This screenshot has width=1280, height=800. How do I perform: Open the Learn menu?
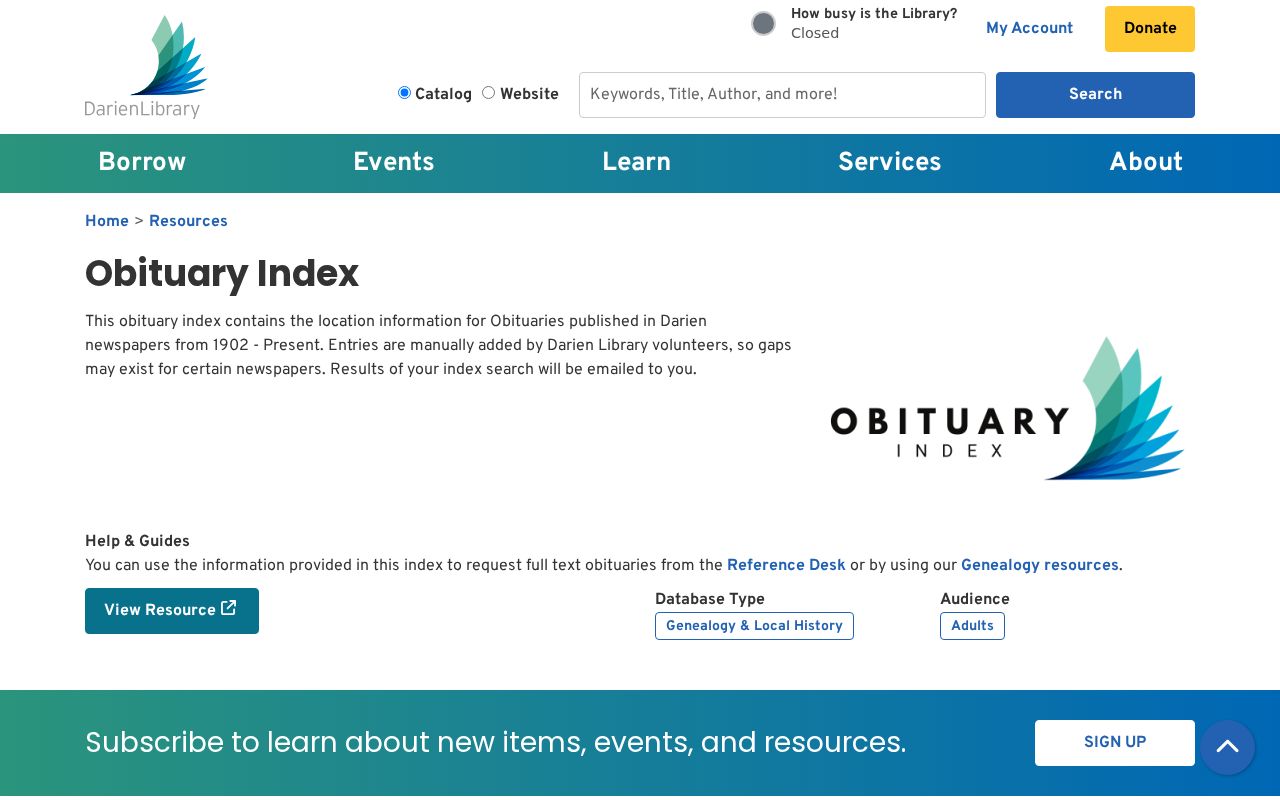636,162
